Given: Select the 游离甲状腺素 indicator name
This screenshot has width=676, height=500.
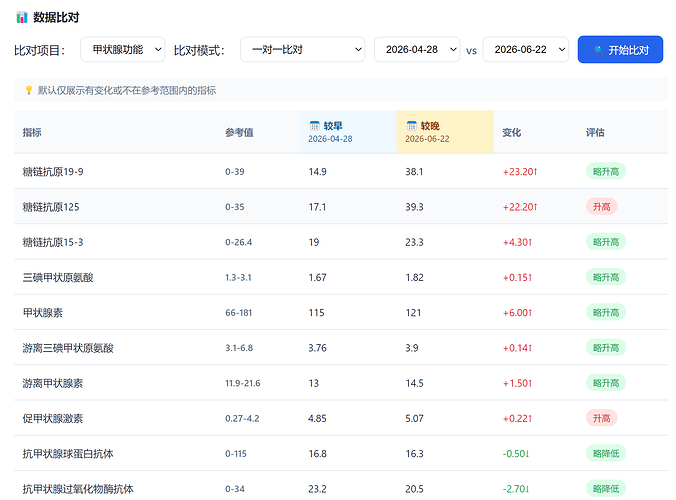Looking at the screenshot, I should [53, 383].
